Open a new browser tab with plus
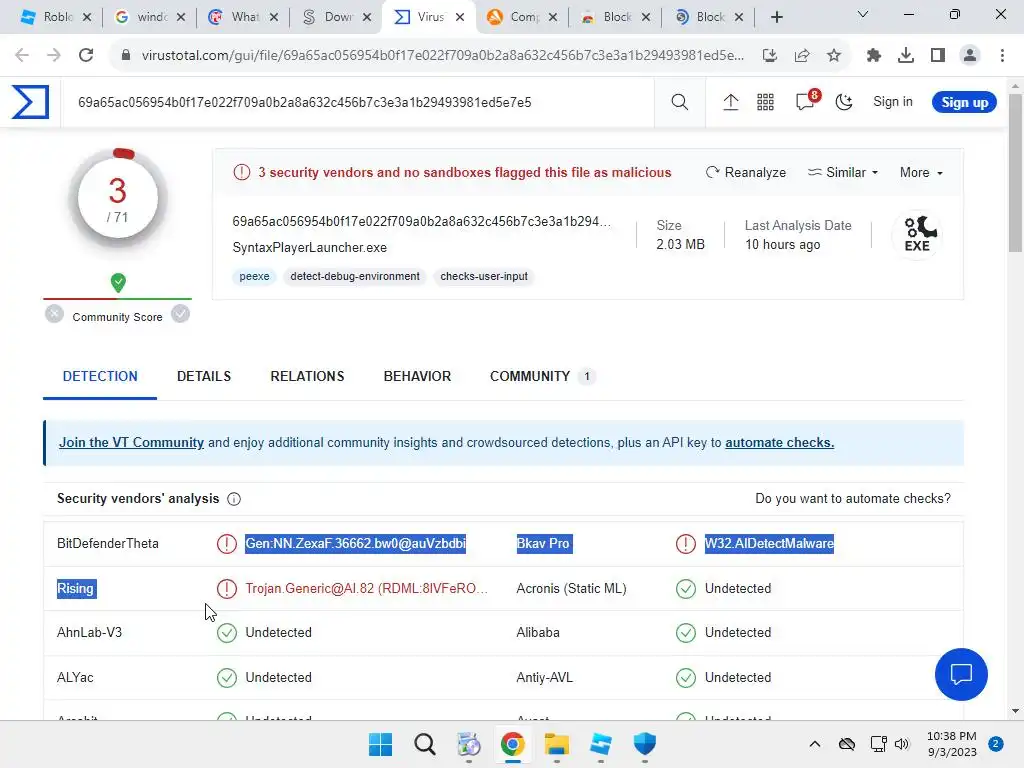This screenshot has height=768, width=1024. point(776,17)
